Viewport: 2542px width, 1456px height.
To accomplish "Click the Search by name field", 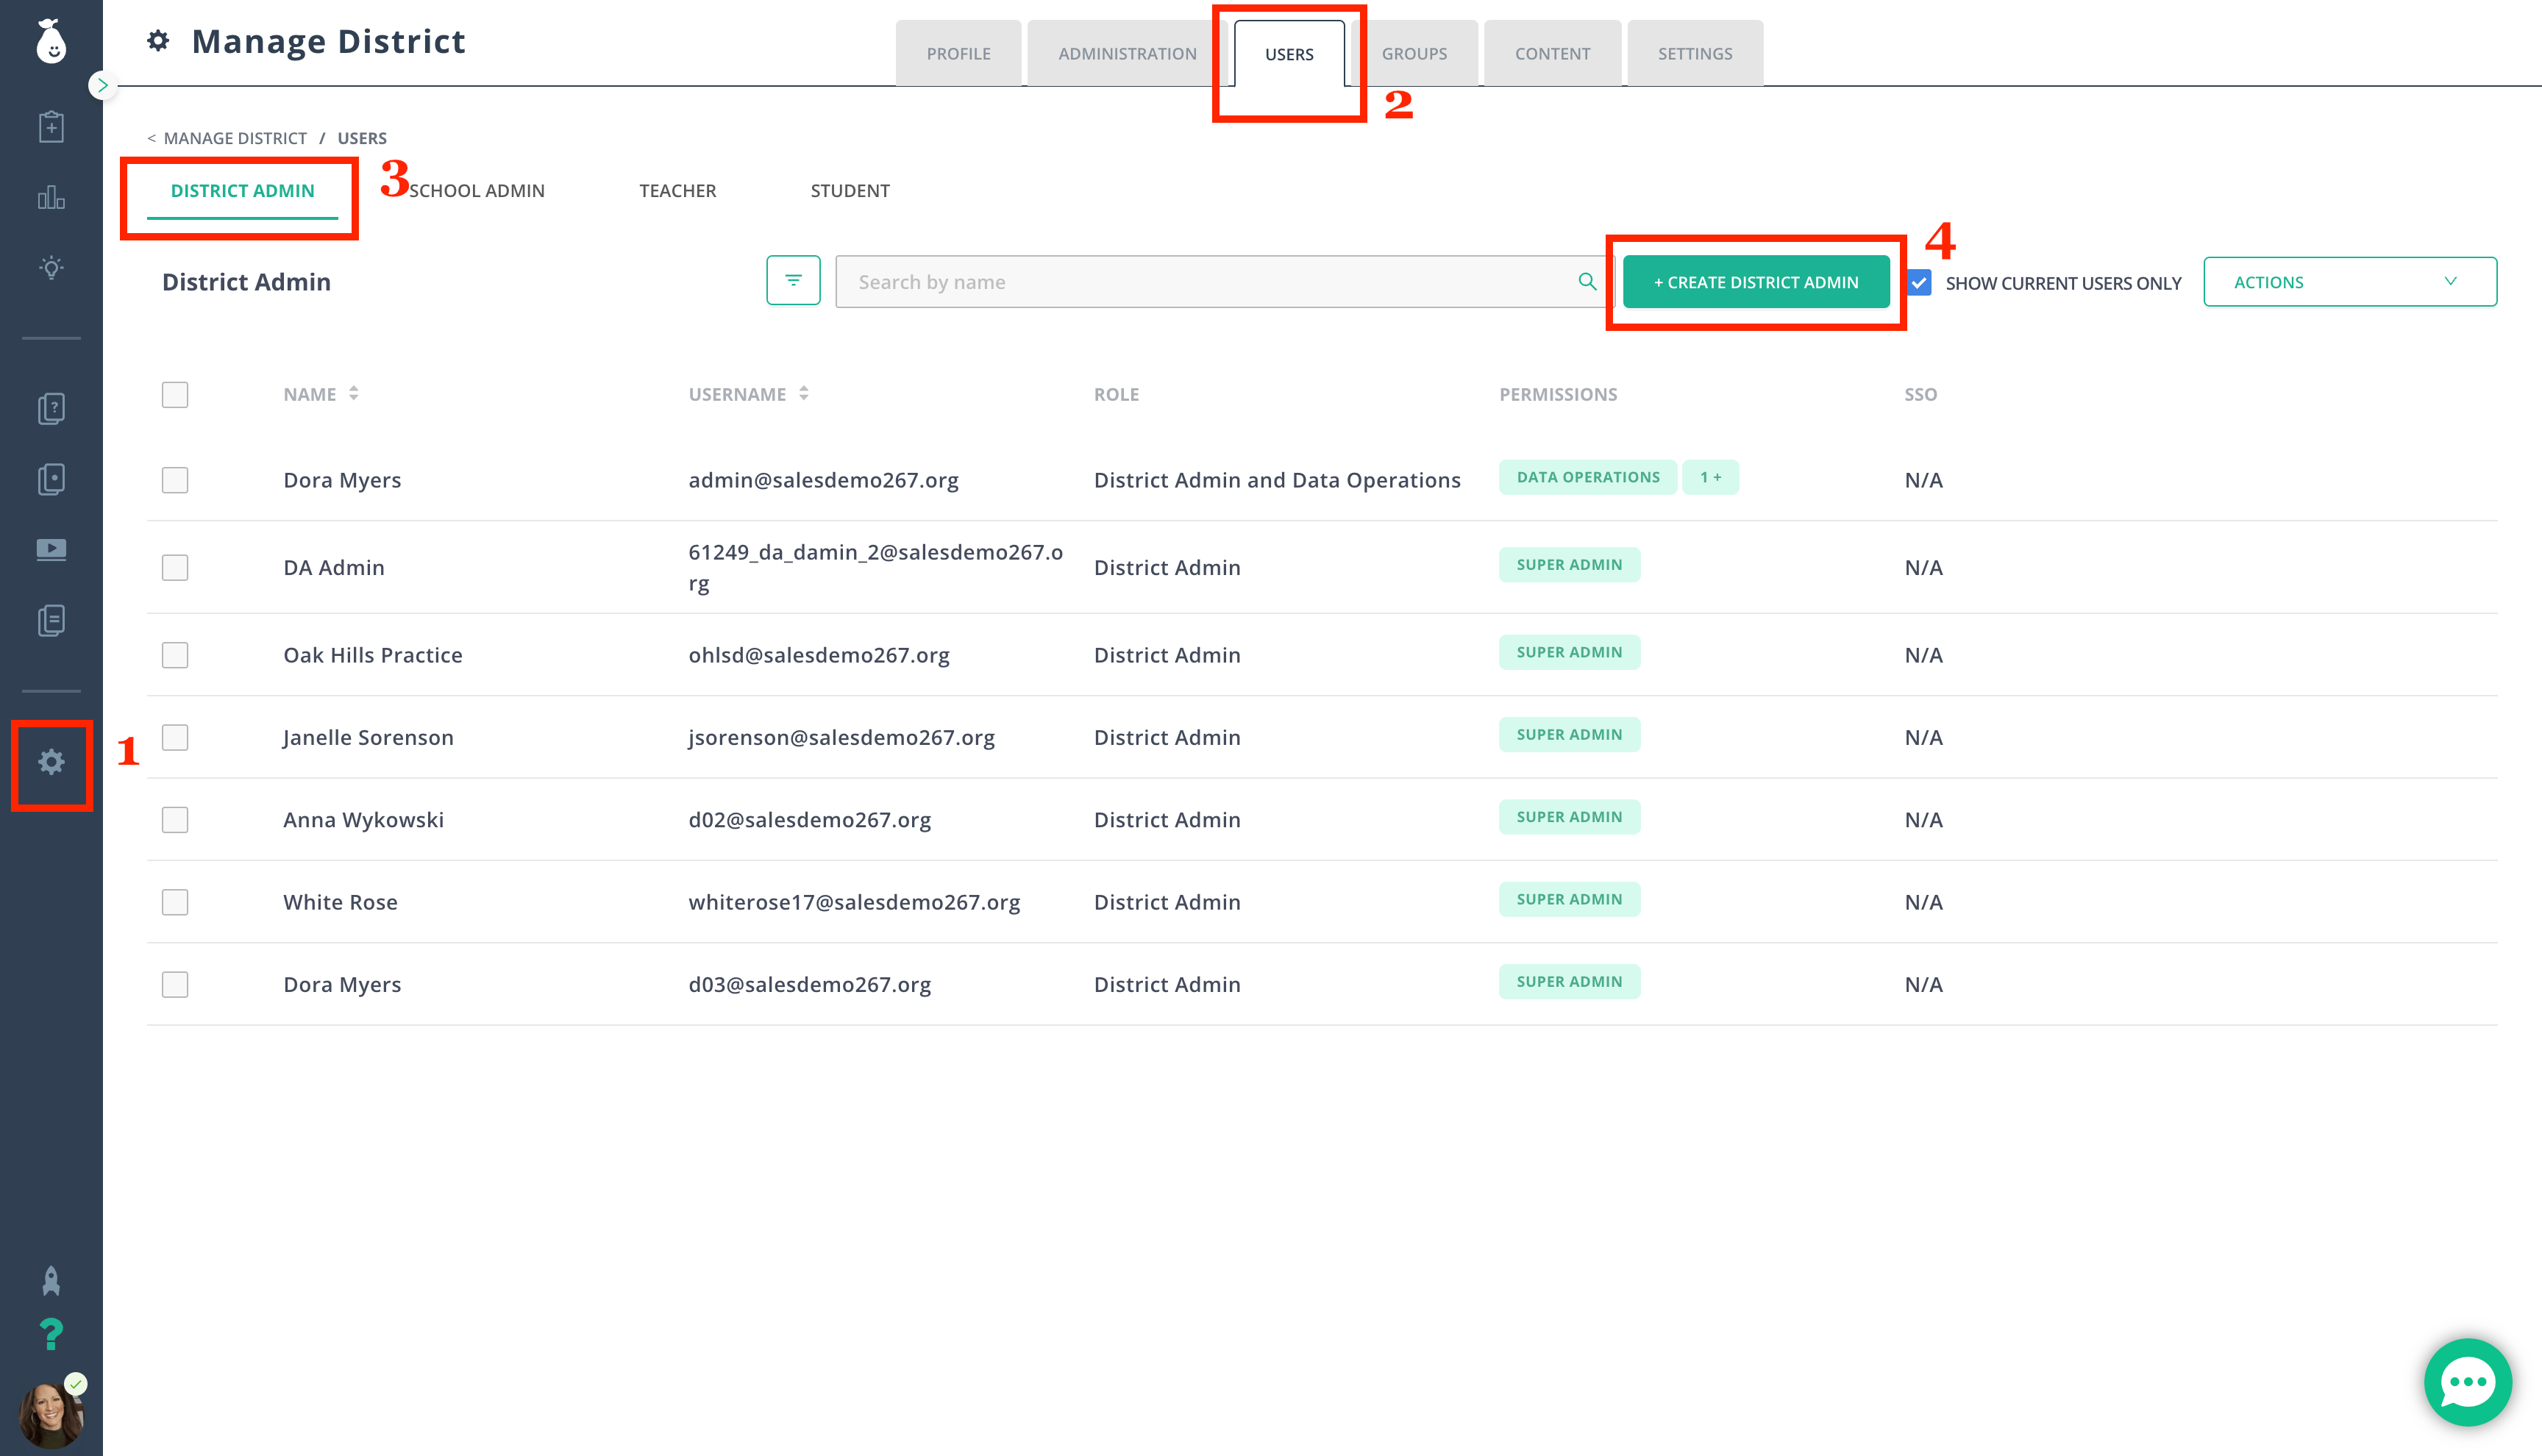I will coord(1224,281).
